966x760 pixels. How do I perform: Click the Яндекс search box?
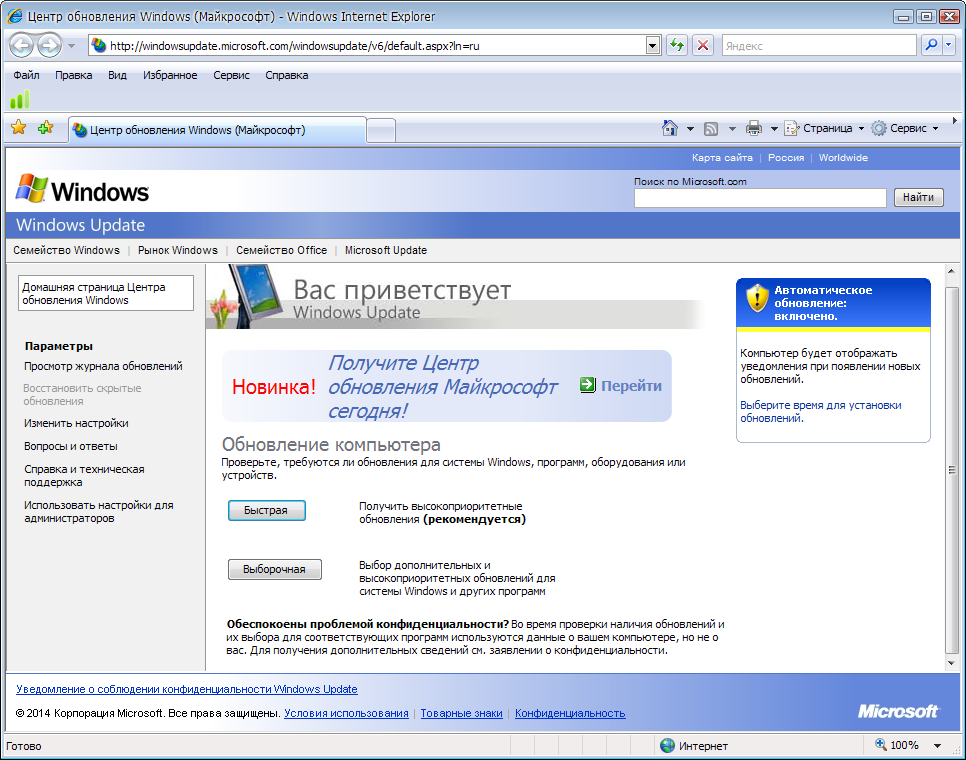click(819, 46)
